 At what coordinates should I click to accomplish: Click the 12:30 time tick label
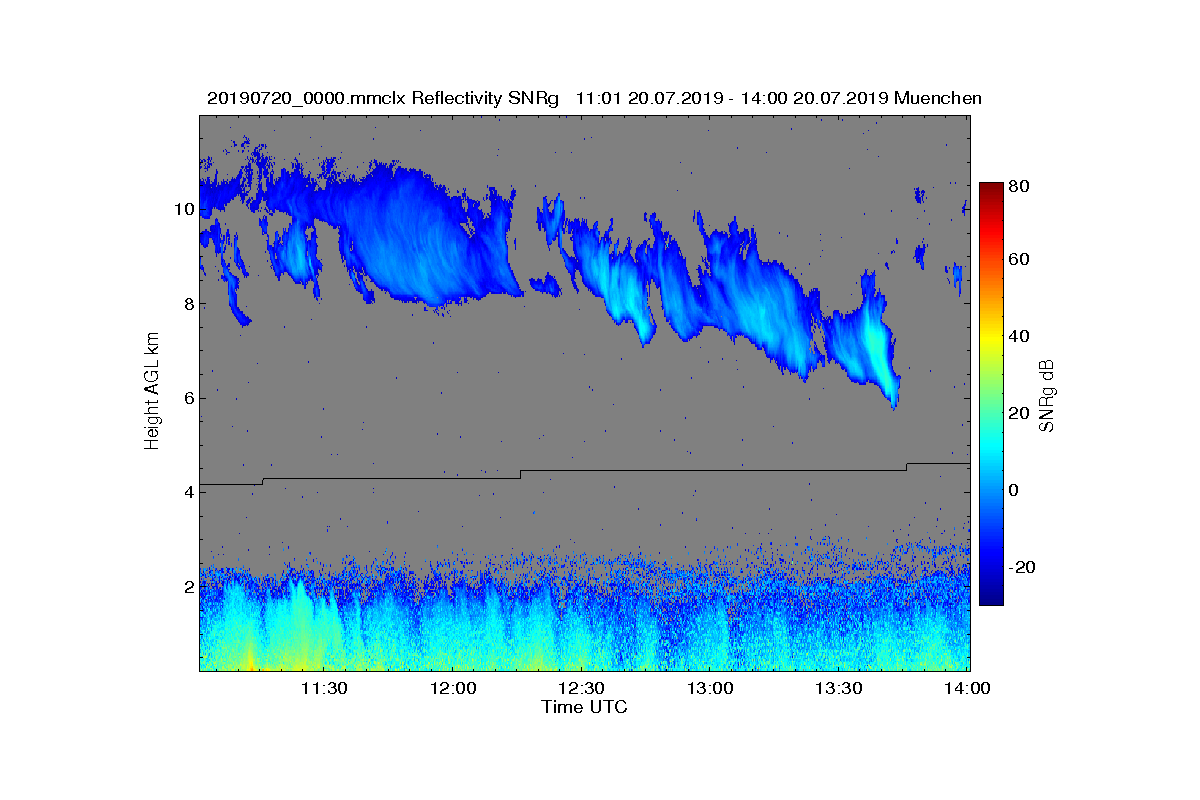pyautogui.click(x=582, y=688)
